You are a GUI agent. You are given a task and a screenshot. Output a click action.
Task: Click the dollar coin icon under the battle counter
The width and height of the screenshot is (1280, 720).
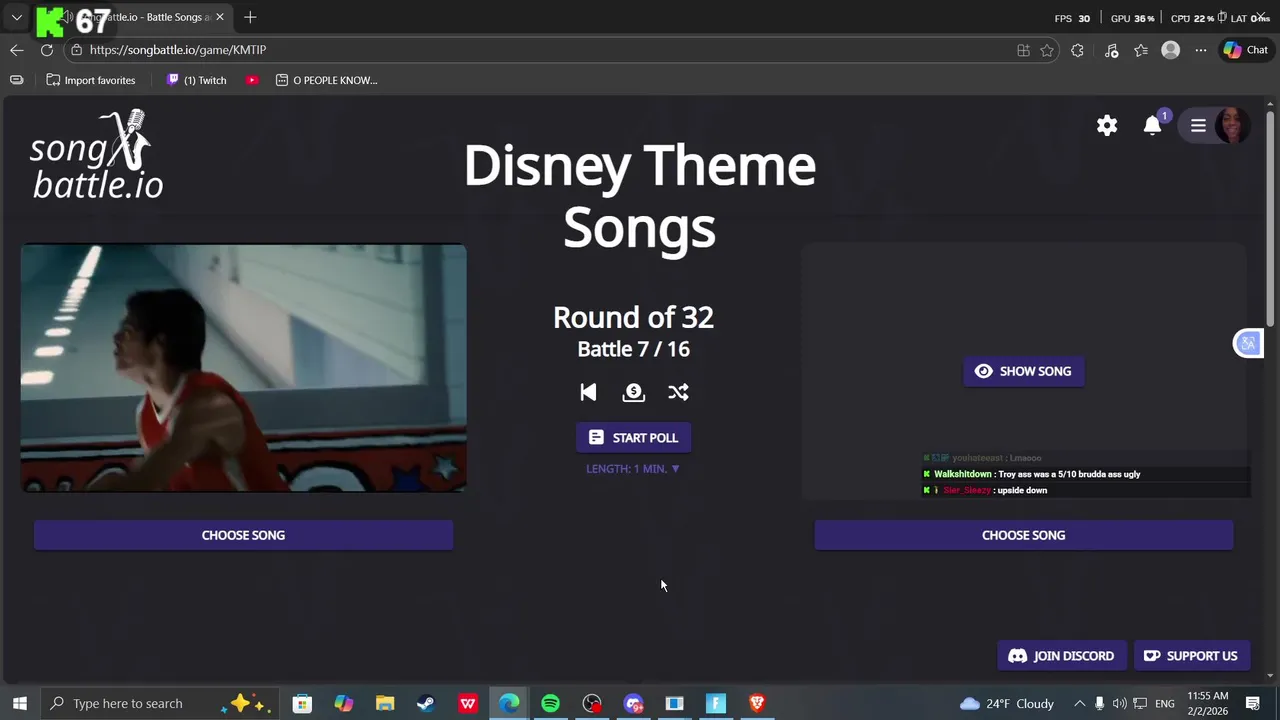pyautogui.click(x=633, y=392)
